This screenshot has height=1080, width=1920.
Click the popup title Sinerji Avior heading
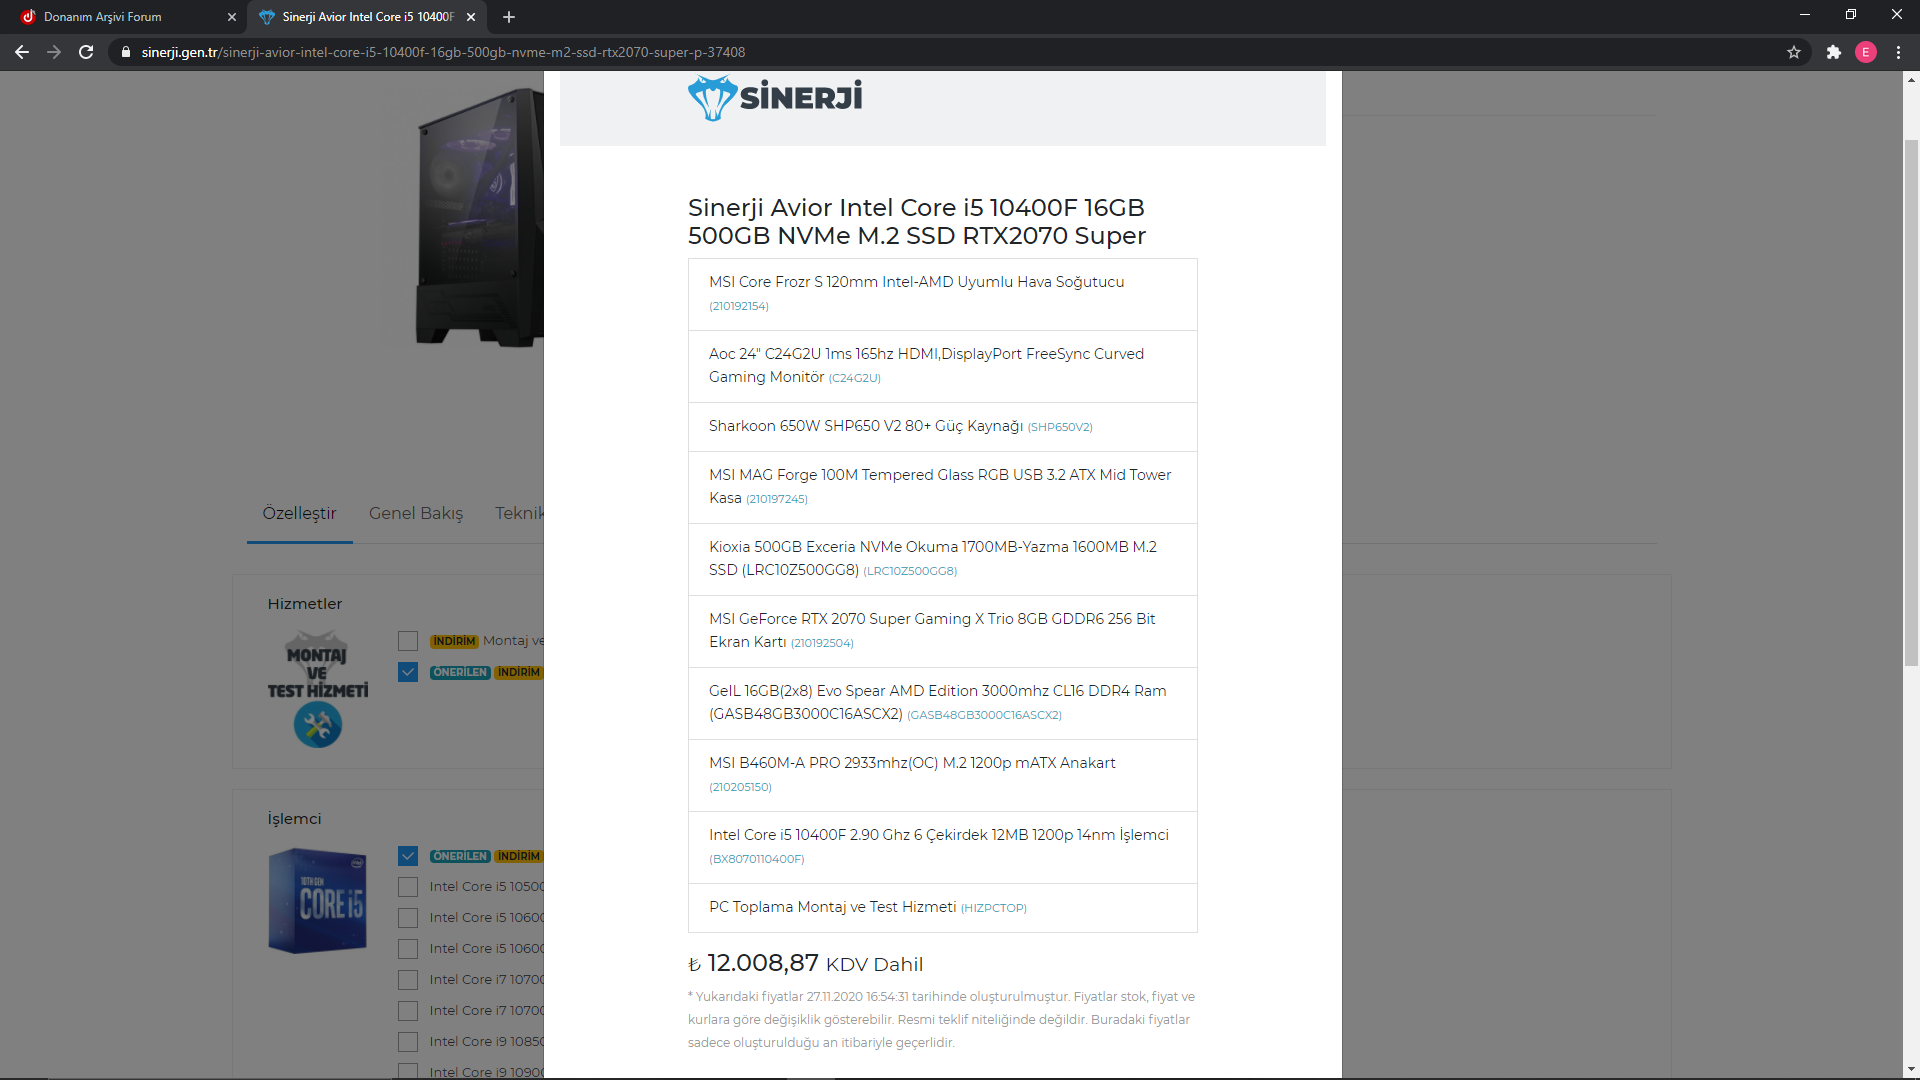[917, 221]
